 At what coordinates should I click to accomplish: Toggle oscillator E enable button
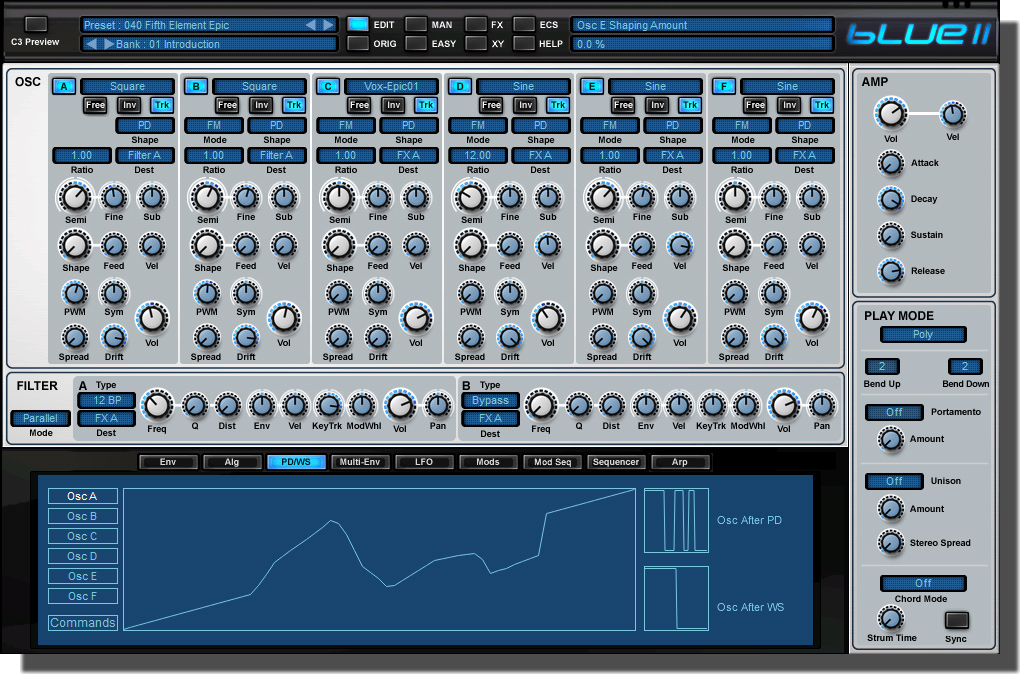pyautogui.click(x=592, y=86)
